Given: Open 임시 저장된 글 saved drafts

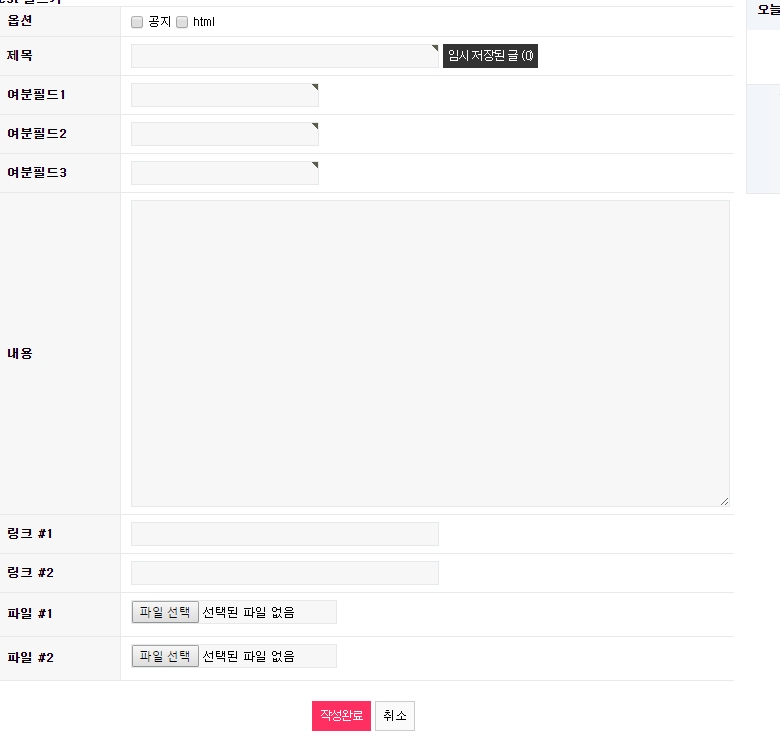Looking at the screenshot, I should click(x=490, y=56).
